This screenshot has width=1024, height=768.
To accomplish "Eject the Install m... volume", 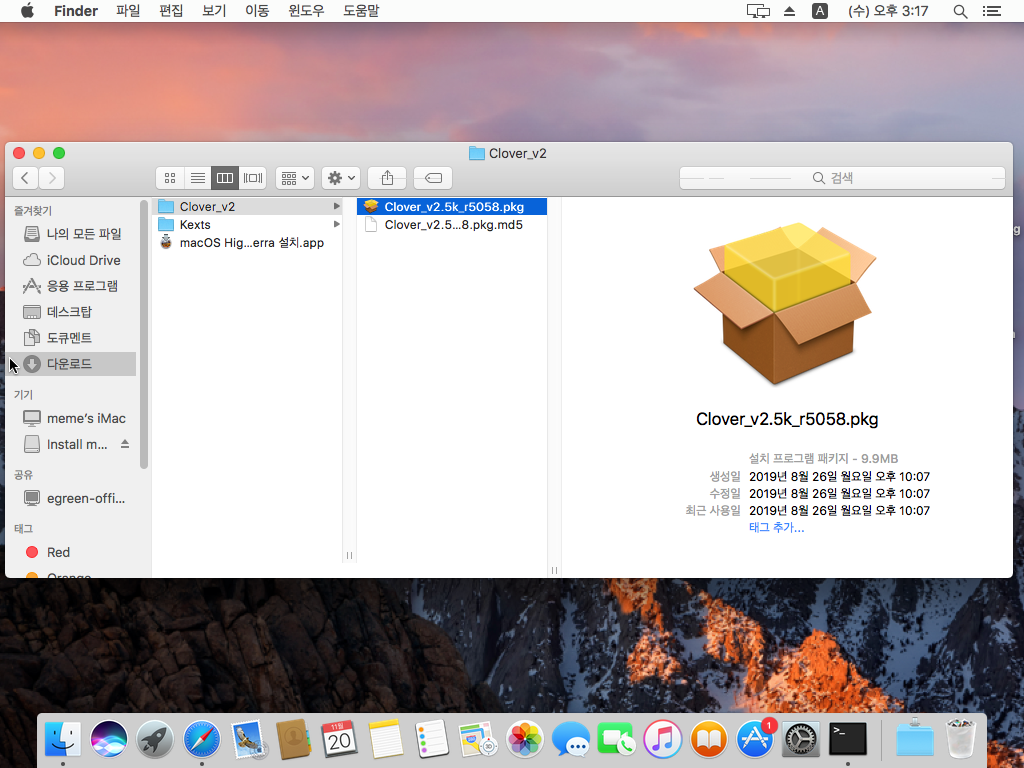I will tap(125, 444).
